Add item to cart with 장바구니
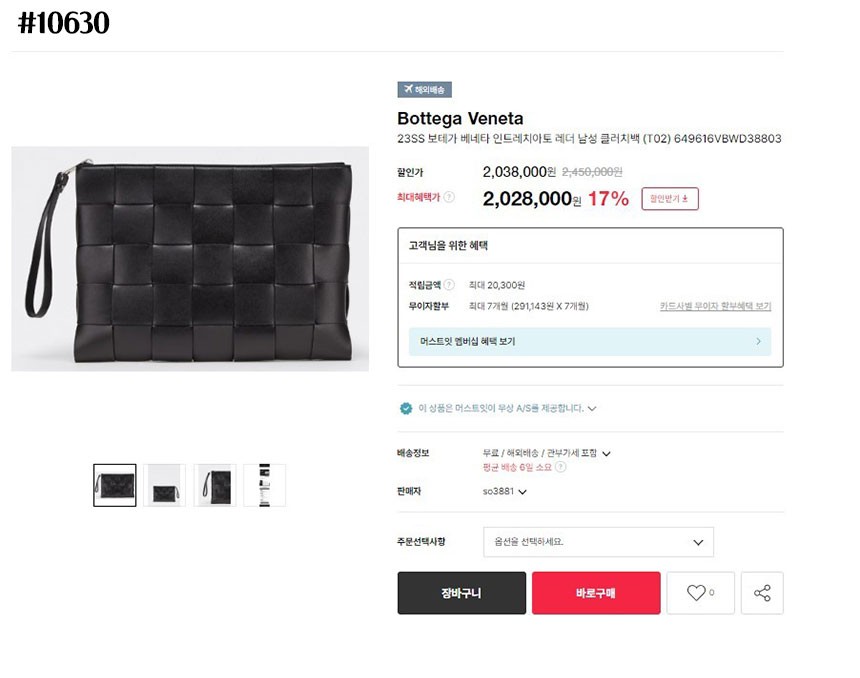This screenshot has width=860, height=678. coord(461,593)
